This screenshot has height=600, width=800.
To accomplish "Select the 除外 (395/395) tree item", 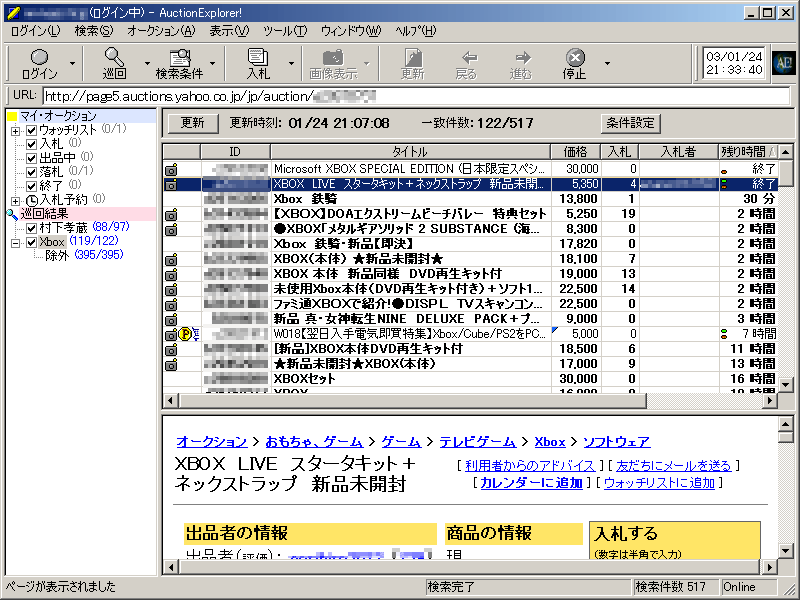I will (x=84, y=255).
